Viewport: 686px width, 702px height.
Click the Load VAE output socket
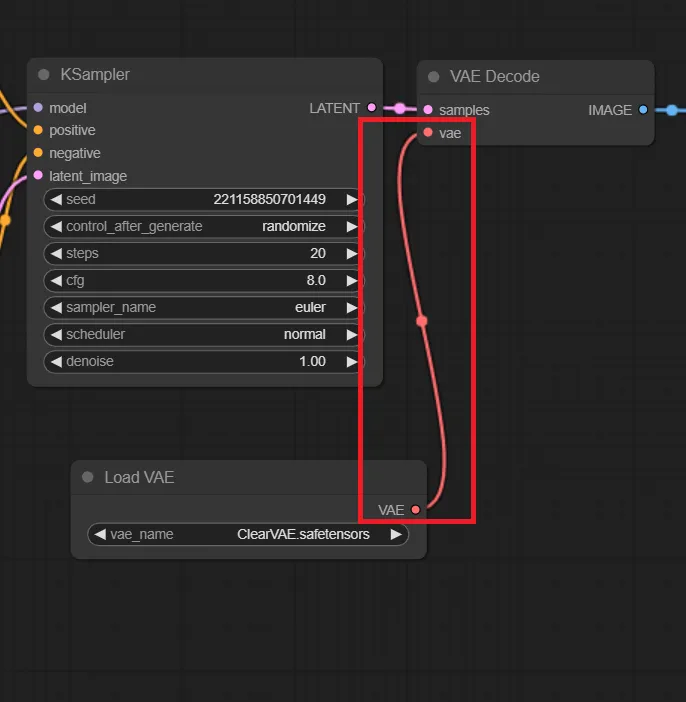pyautogui.click(x=416, y=510)
